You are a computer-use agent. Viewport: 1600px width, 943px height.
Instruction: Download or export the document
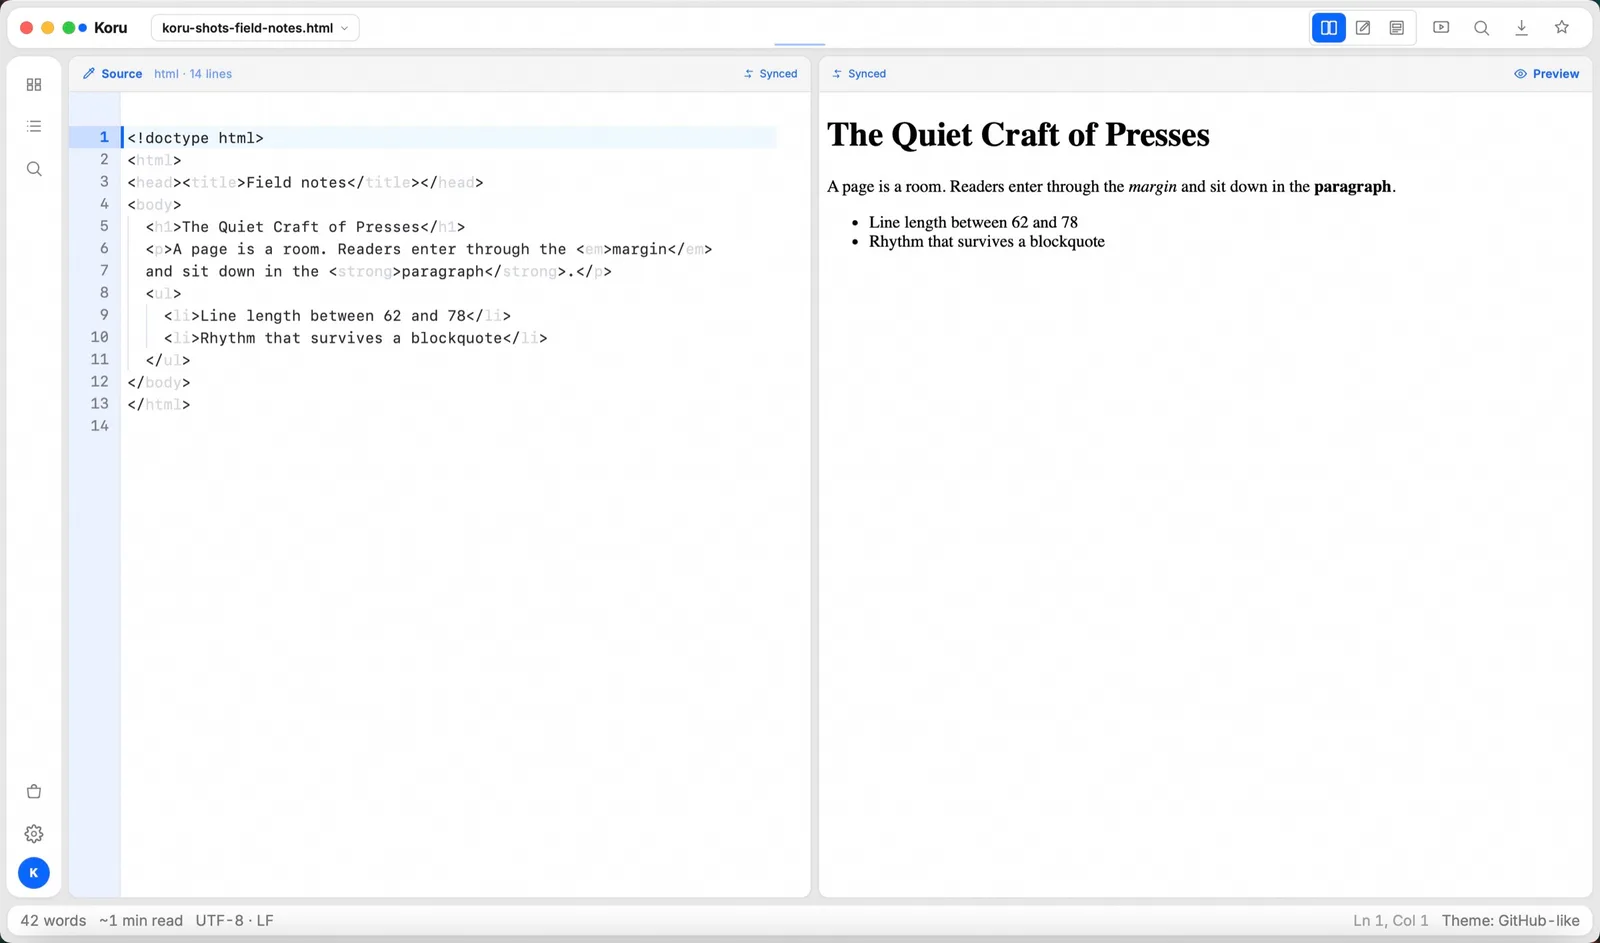[1522, 28]
